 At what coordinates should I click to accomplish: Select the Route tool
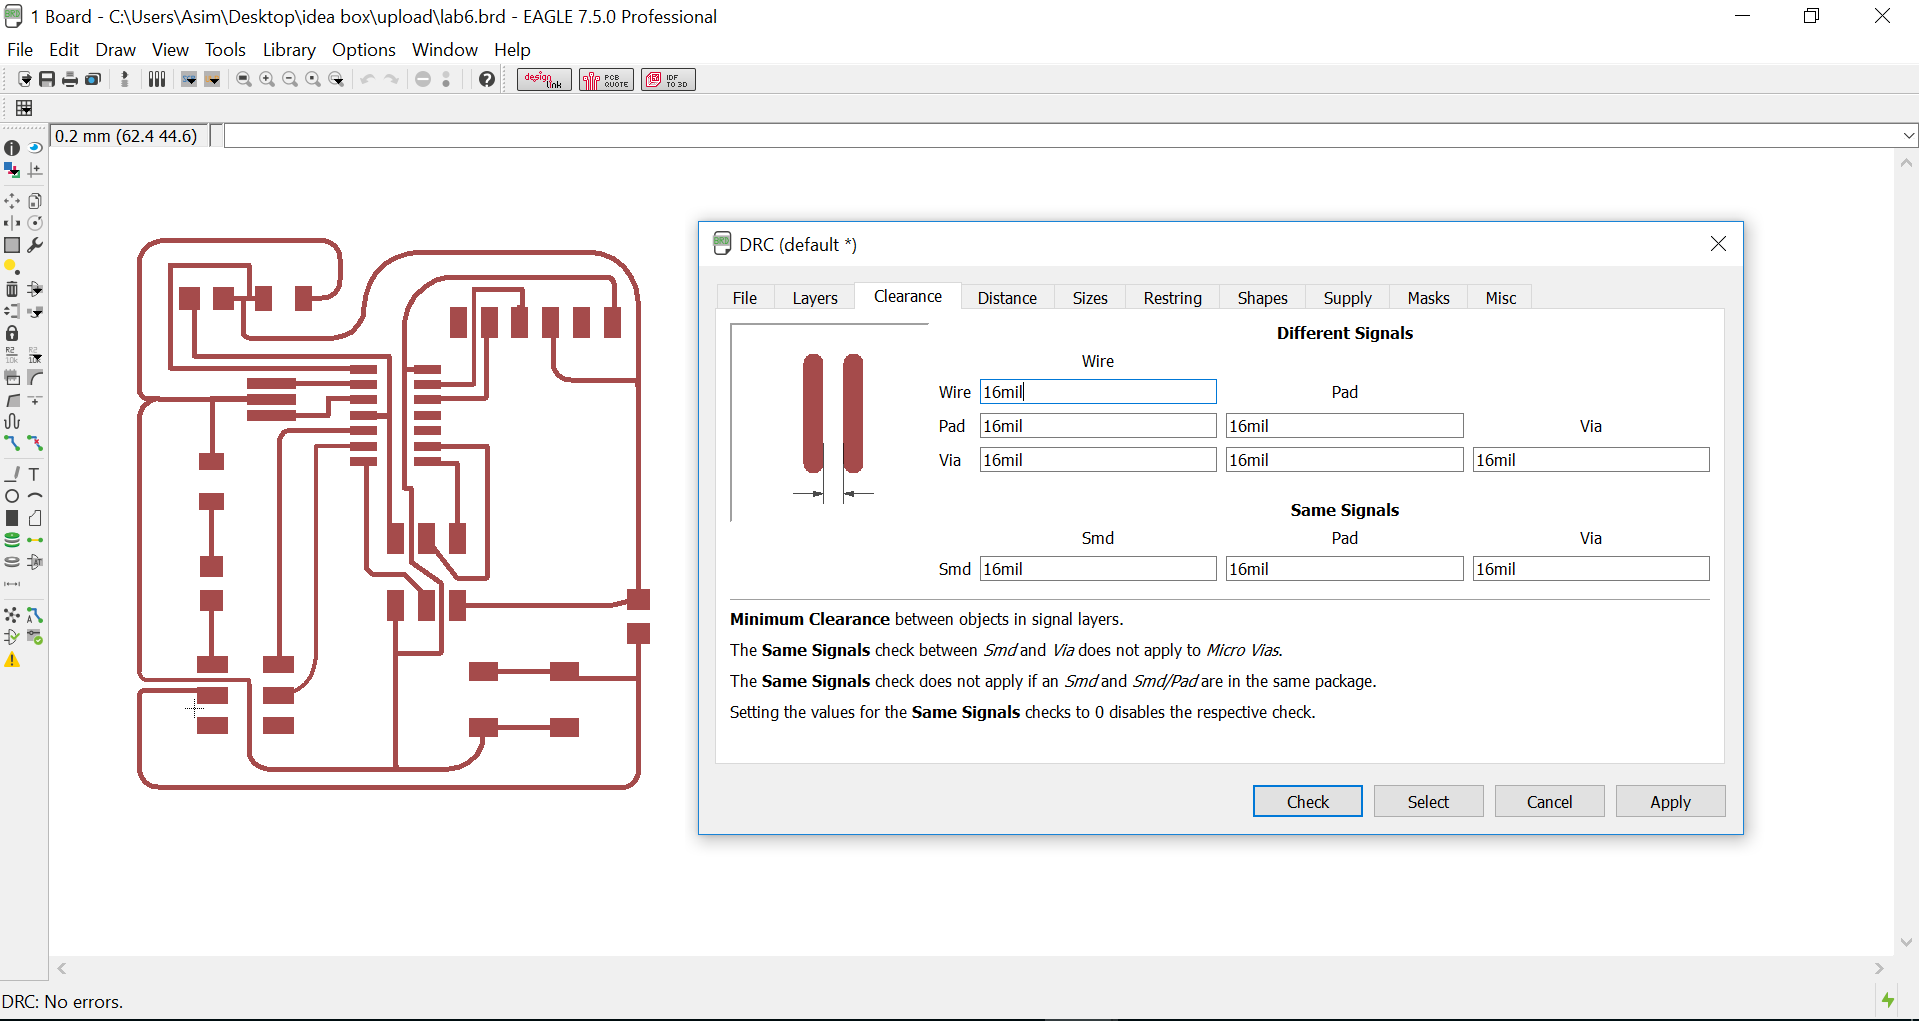(x=12, y=443)
